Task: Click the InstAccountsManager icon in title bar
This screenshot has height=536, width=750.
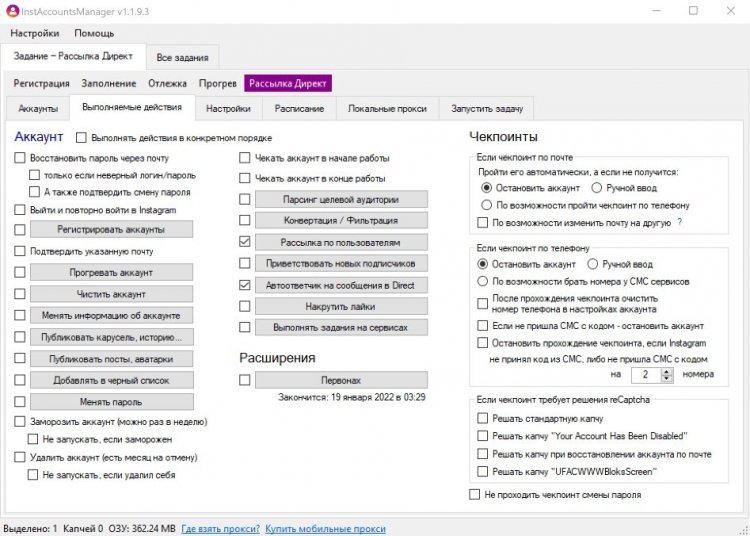Action: coord(11,11)
